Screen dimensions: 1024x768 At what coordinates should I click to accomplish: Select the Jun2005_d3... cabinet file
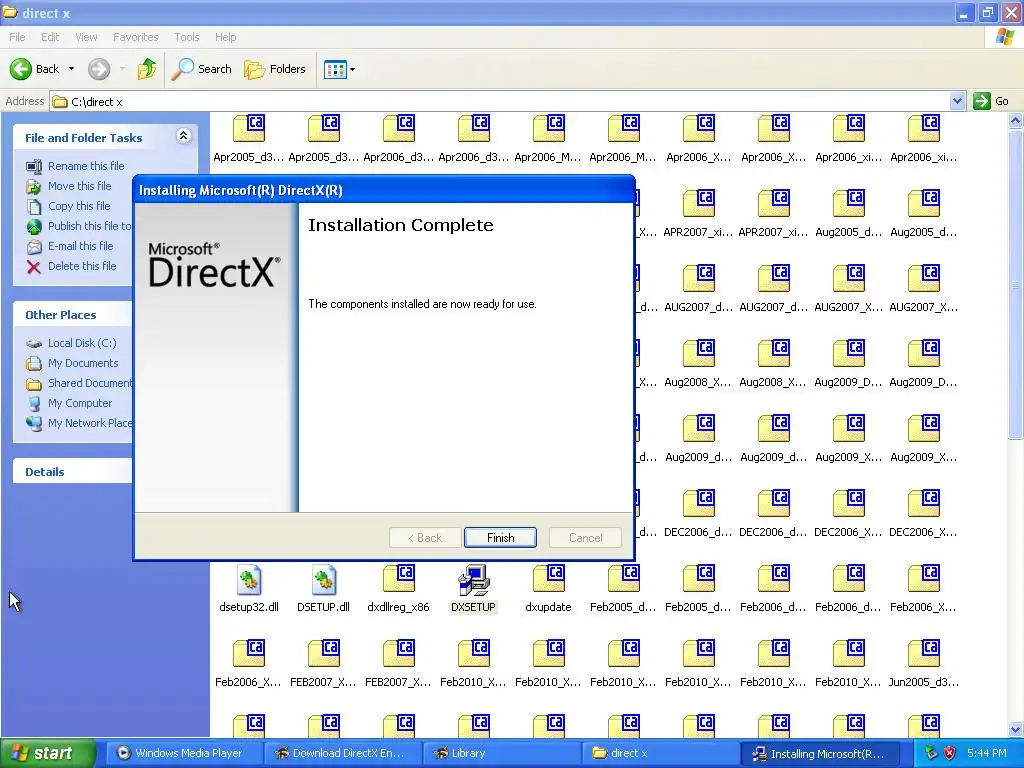924,655
